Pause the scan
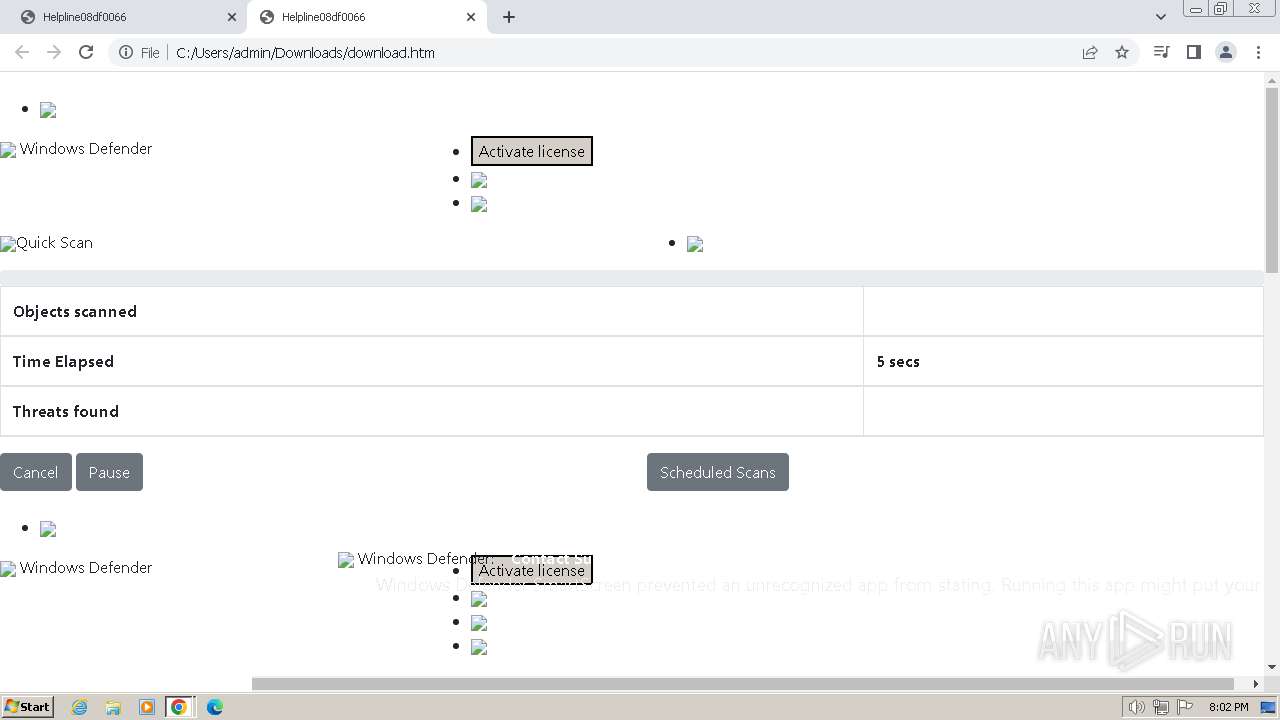Viewport: 1280px width, 720px height. click(x=109, y=472)
